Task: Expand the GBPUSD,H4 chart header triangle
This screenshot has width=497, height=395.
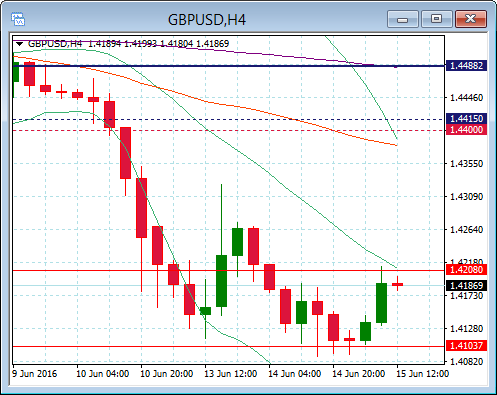Action: 19,44
